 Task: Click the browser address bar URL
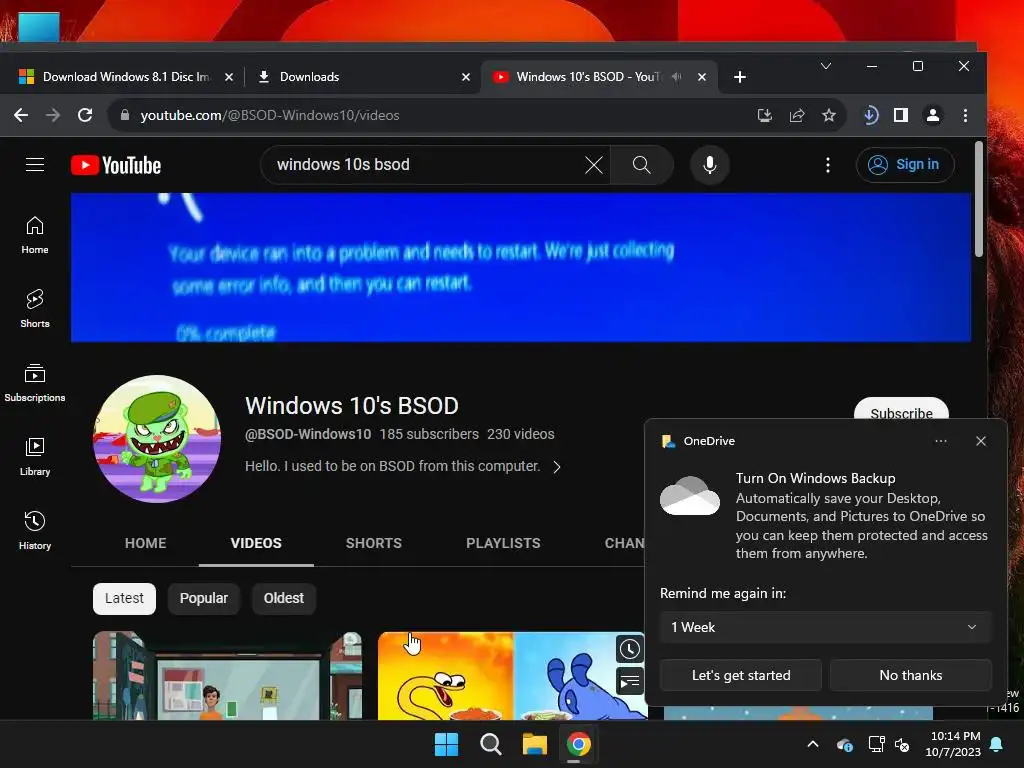point(270,116)
